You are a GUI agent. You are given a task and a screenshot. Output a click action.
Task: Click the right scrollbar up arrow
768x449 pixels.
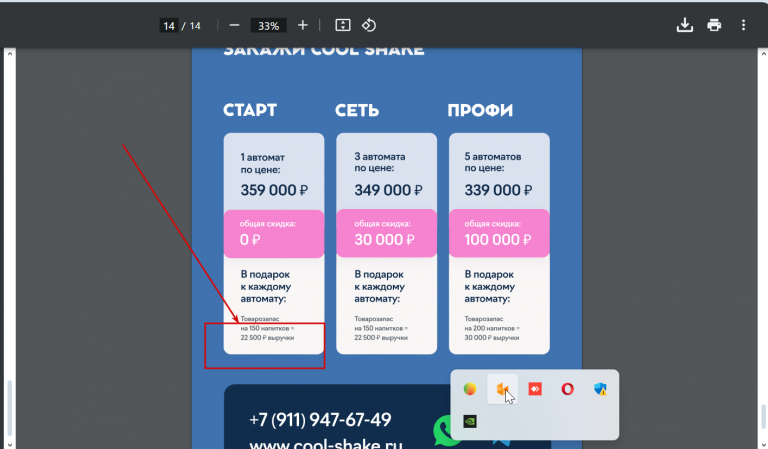[x=763, y=53]
